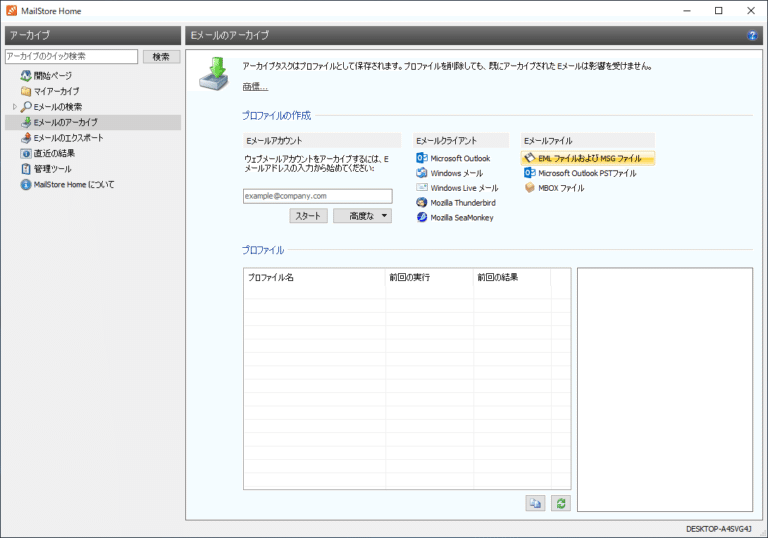768x538 pixels.
Task: Click the Eメールアカウント section header
Action: (322, 141)
